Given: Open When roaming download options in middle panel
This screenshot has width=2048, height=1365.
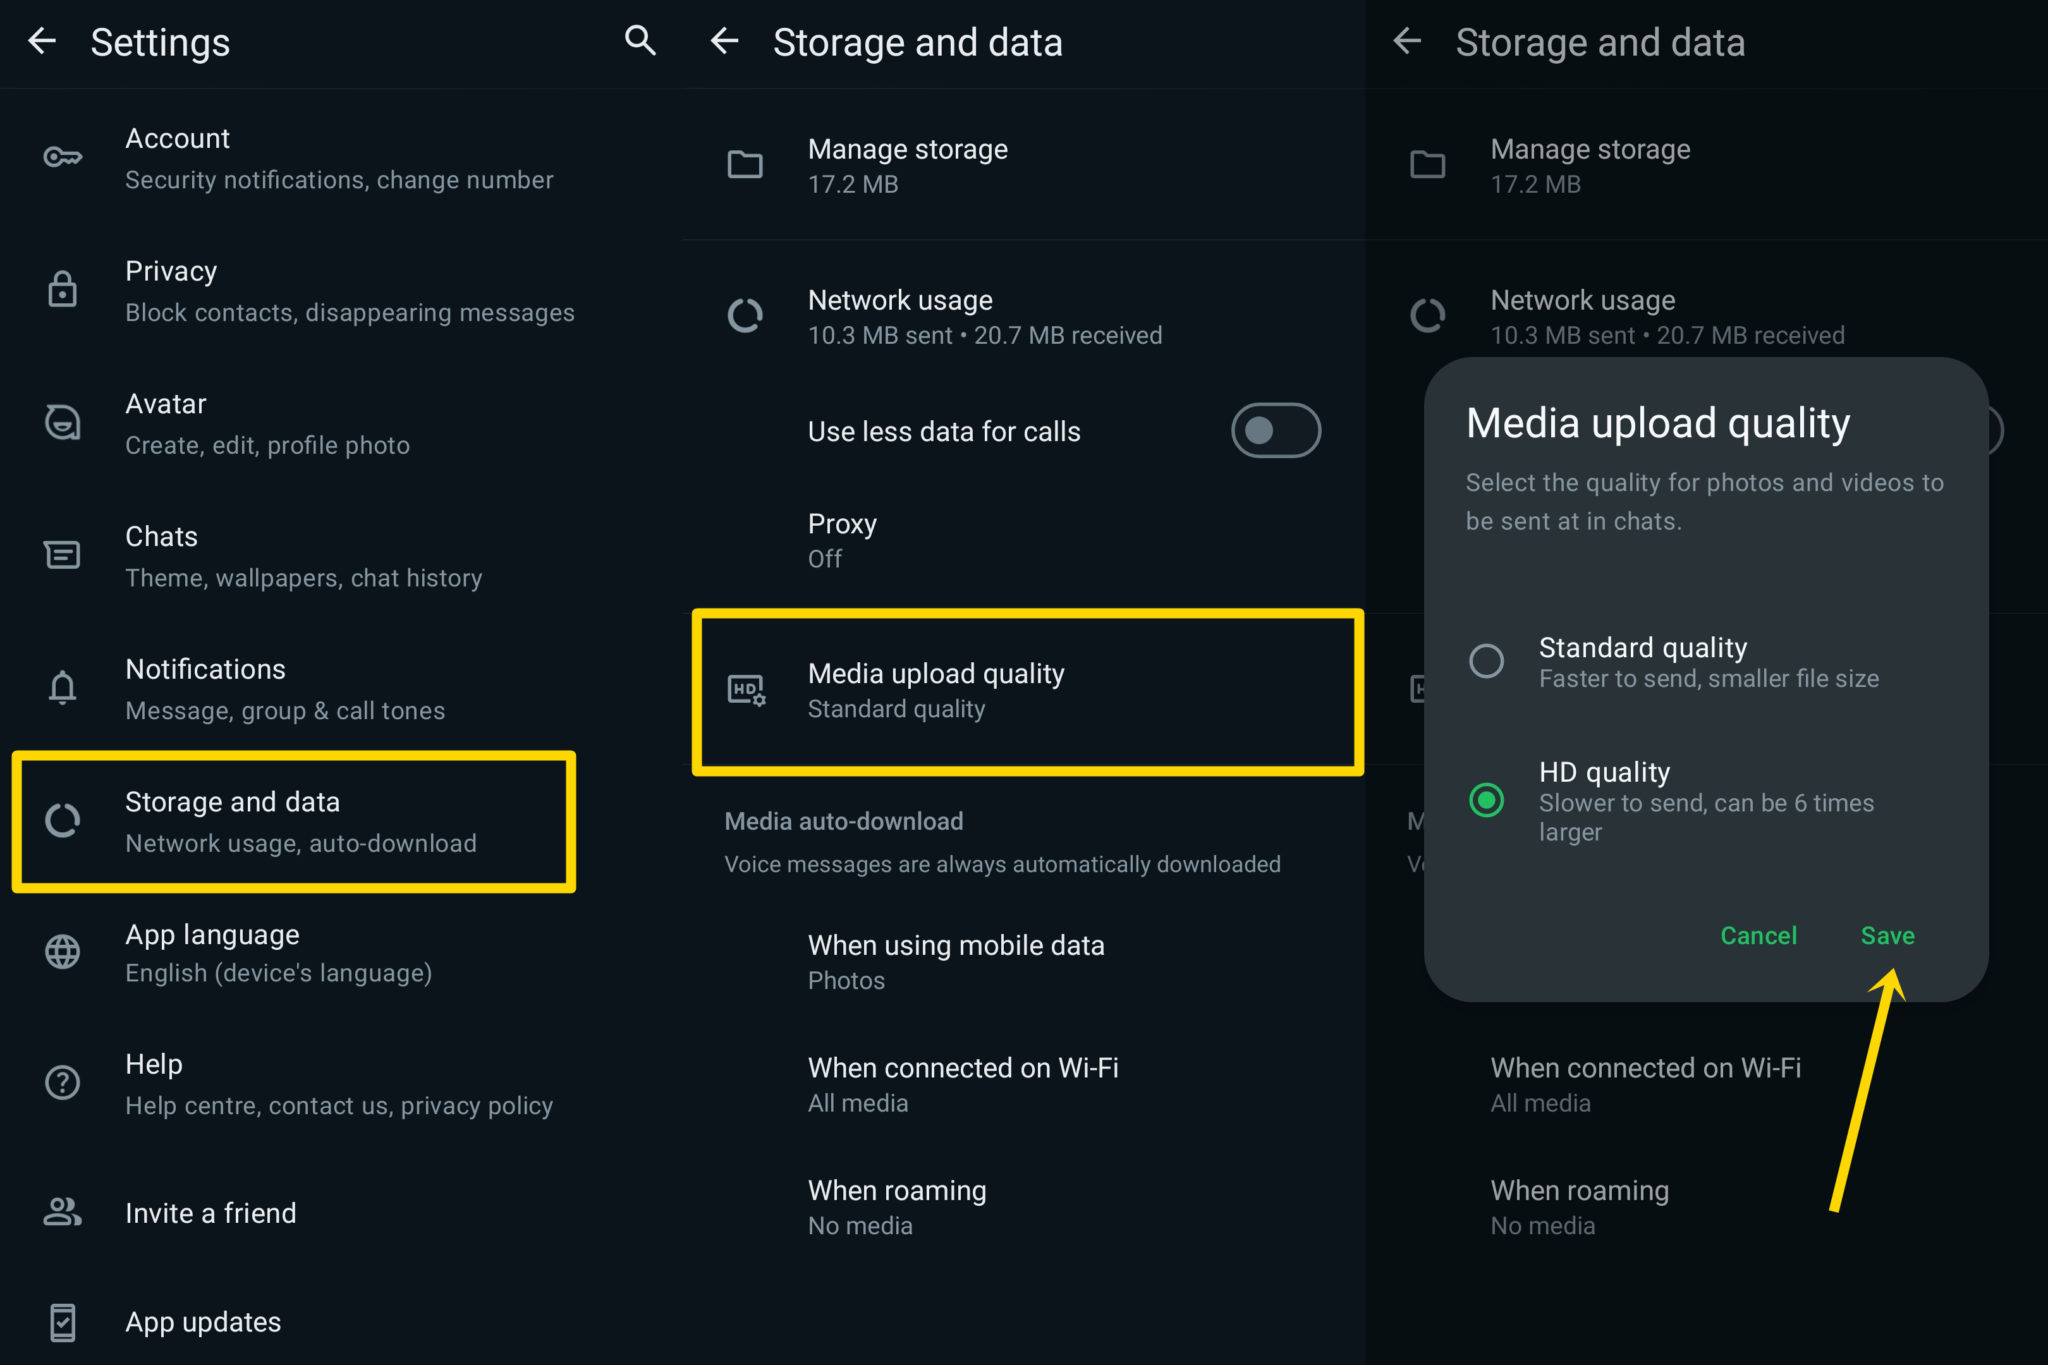Looking at the screenshot, I should [897, 1207].
